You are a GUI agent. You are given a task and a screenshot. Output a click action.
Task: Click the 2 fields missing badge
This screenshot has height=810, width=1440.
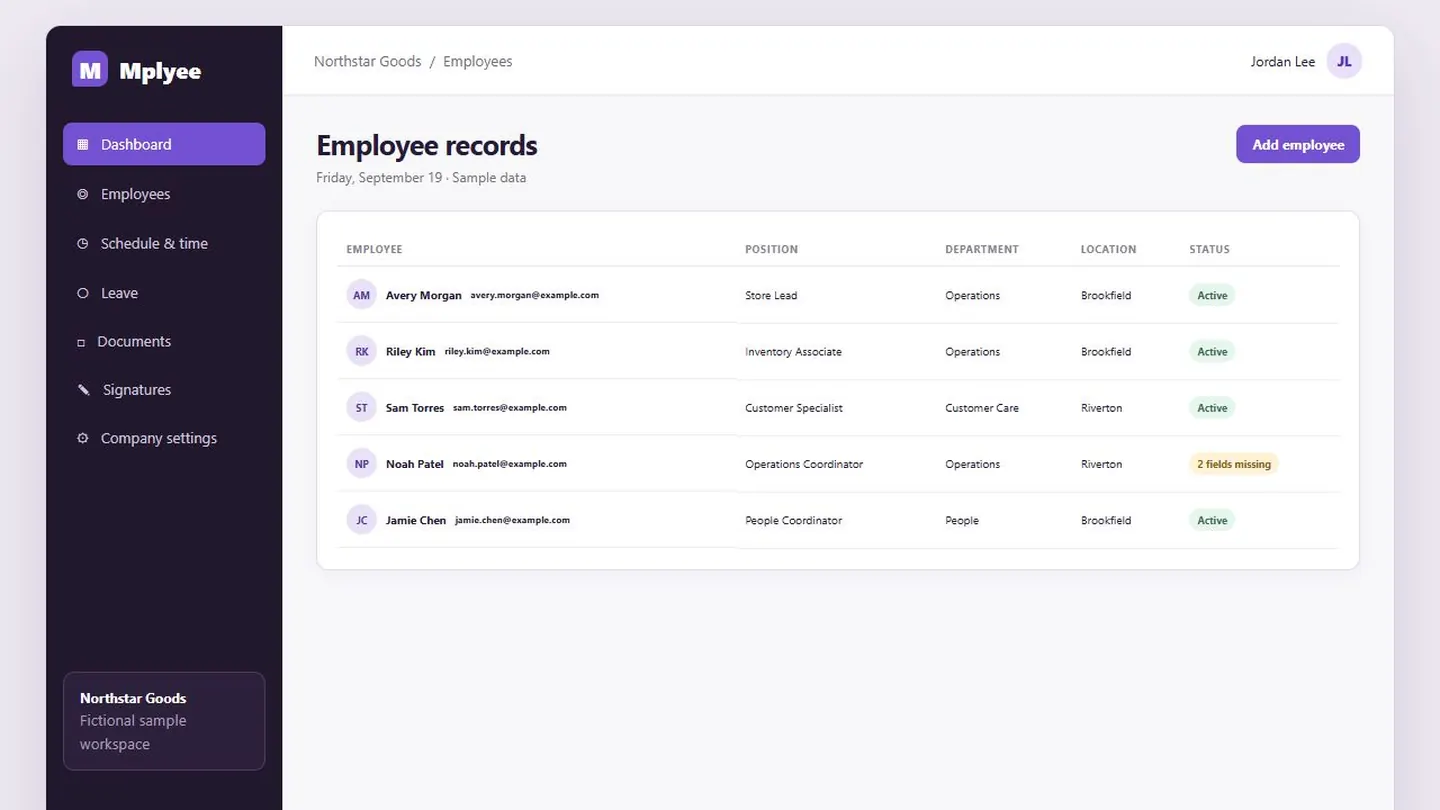click(1234, 464)
